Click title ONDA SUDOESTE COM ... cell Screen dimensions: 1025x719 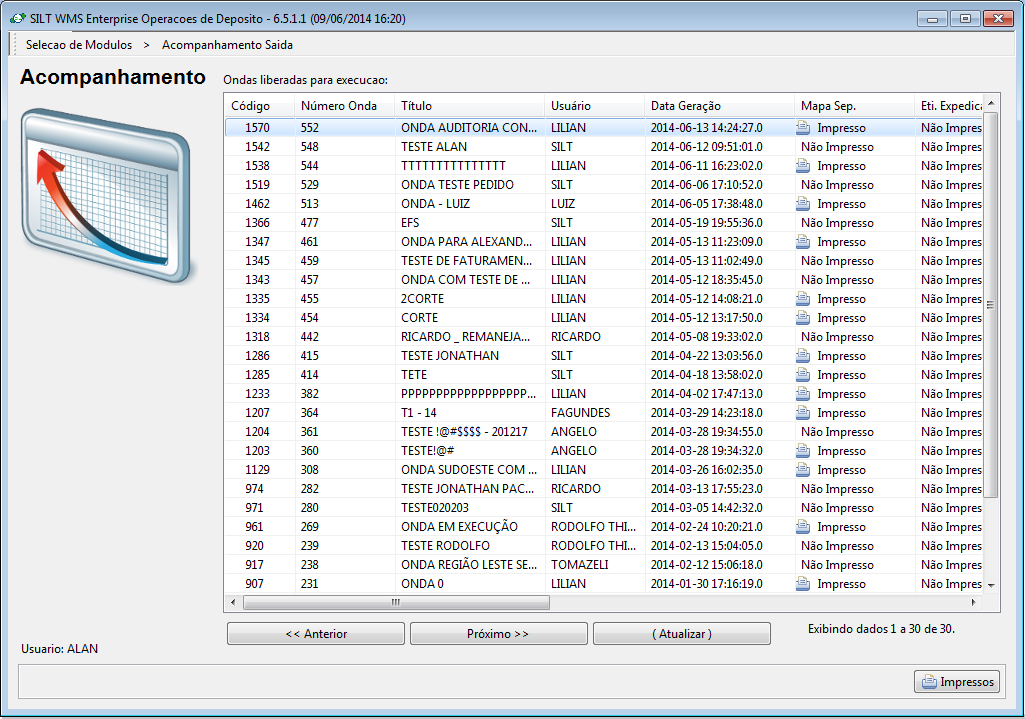[469, 469]
